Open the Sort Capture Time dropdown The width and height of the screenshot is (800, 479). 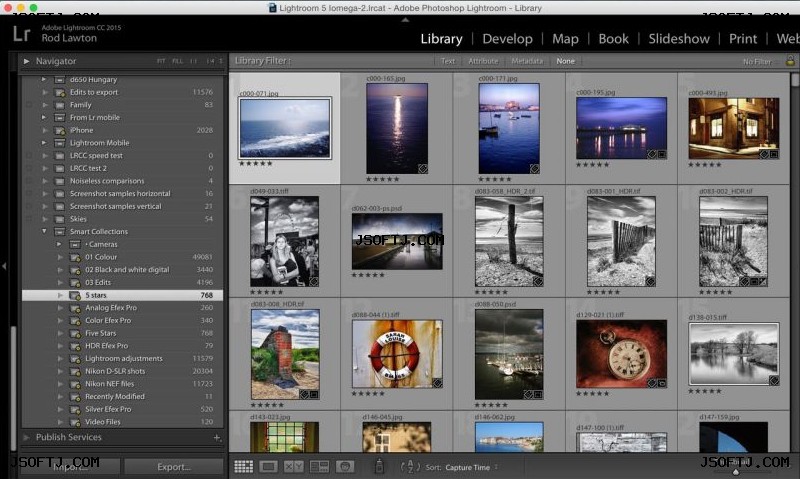point(471,467)
